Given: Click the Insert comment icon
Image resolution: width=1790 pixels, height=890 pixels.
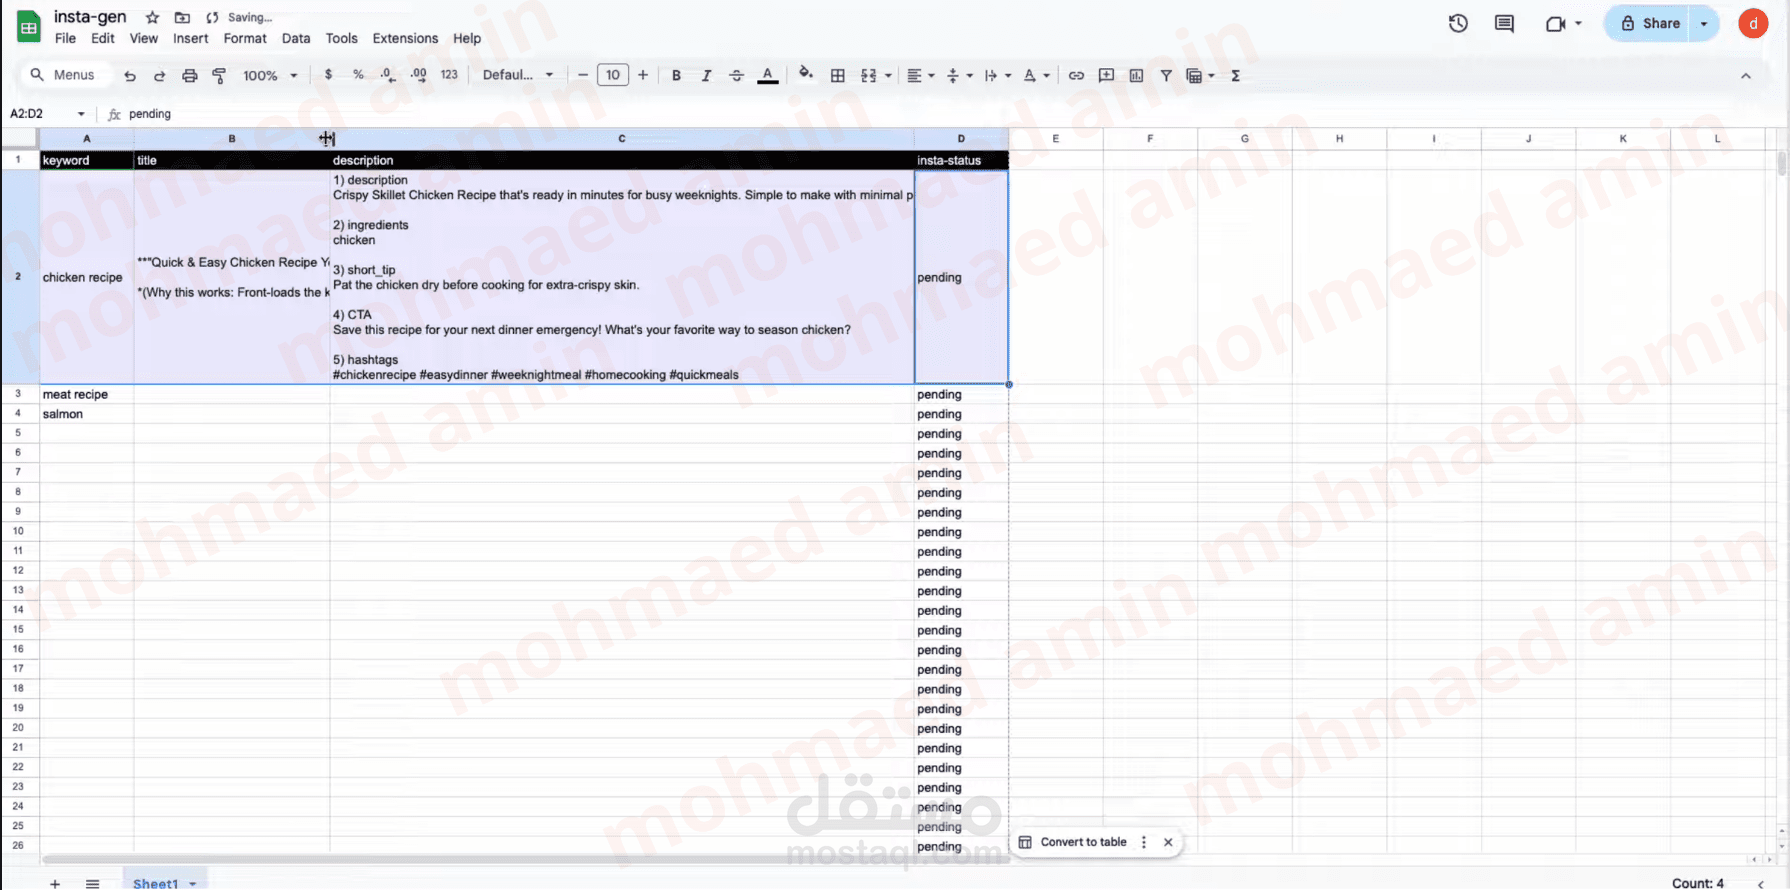Looking at the screenshot, I should click(x=1106, y=75).
